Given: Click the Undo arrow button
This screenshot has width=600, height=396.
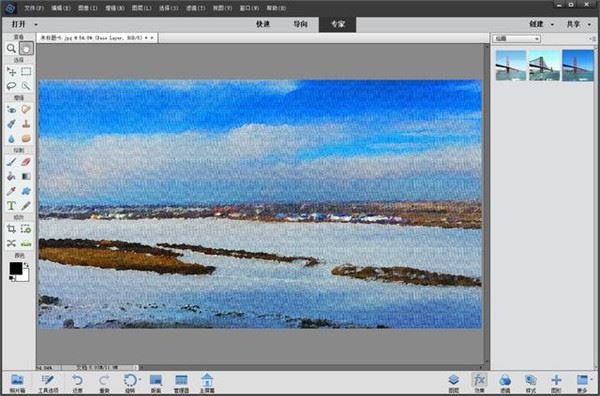Looking at the screenshot, I should [x=78, y=383].
